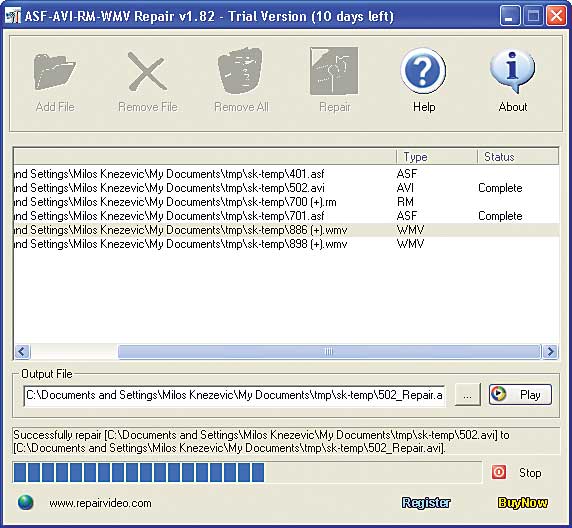Select the 700 (+).rm file row

coord(286,202)
